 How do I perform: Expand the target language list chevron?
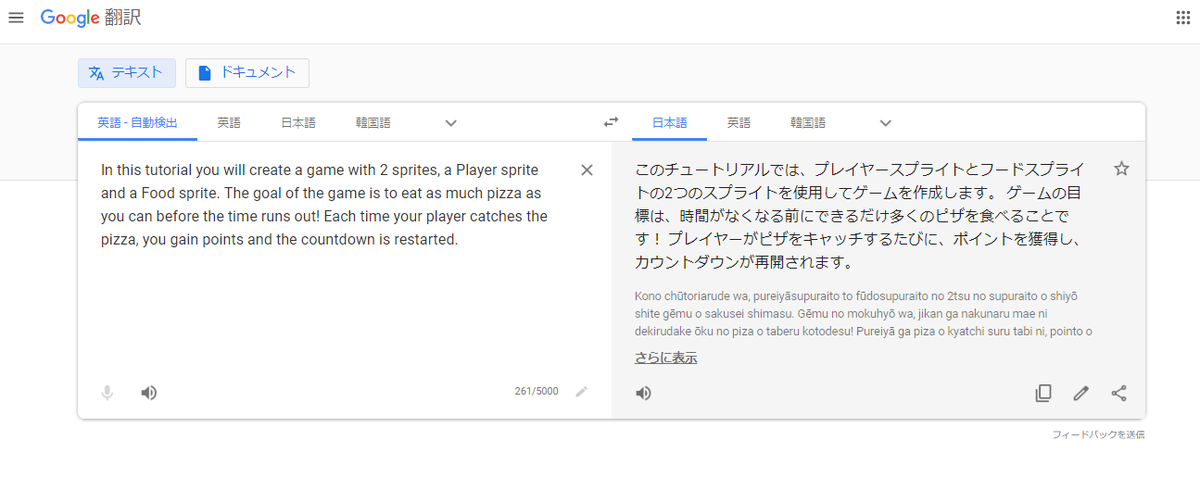(x=885, y=123)
